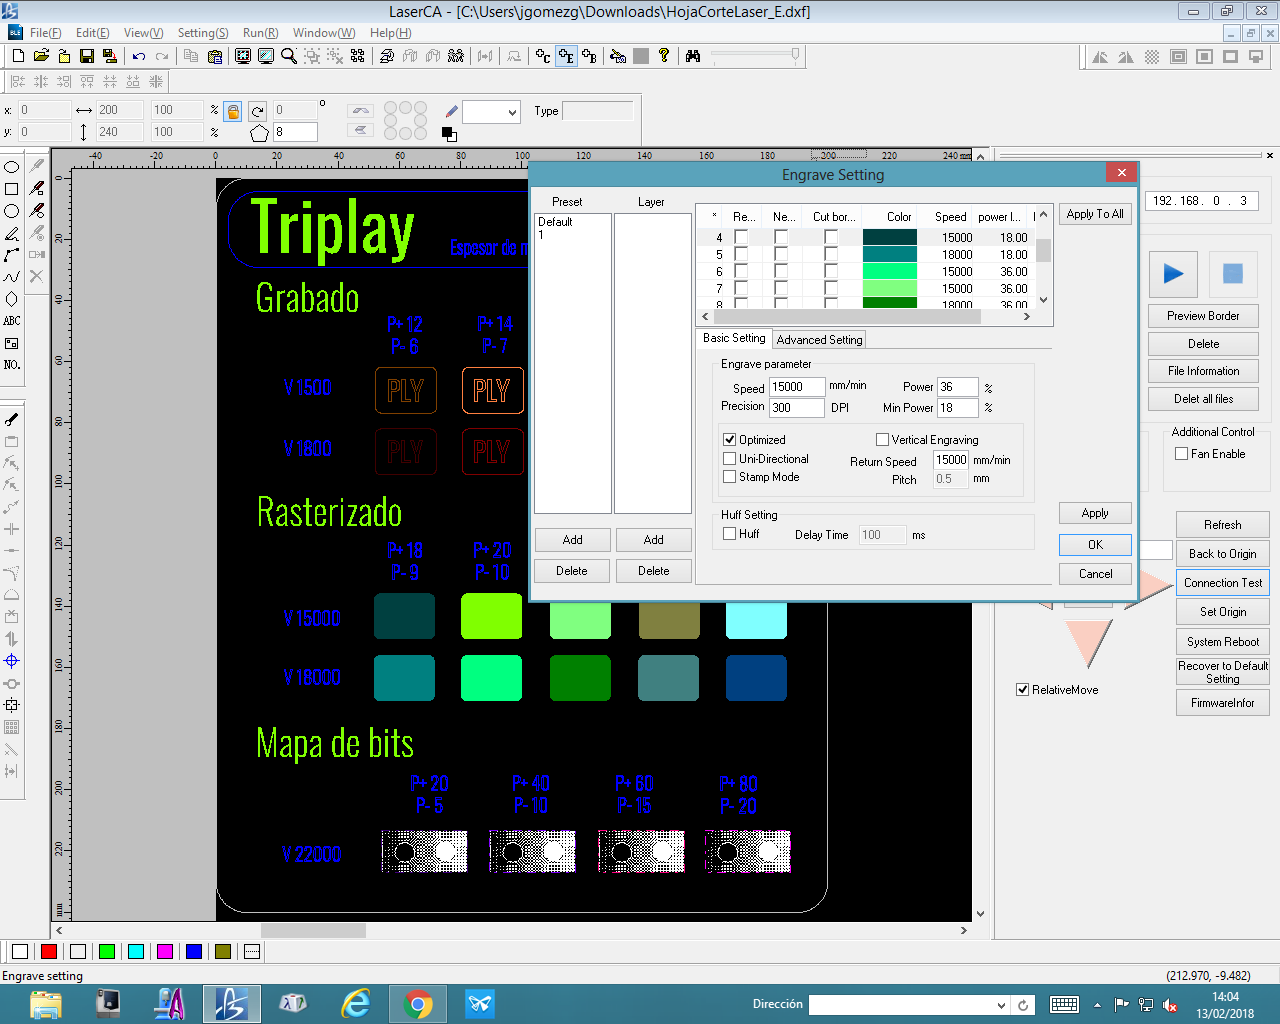Select the Engrave setting toolbar icon (E)
This screenshot has width=1280, height=1024.
tap(566, 56)
